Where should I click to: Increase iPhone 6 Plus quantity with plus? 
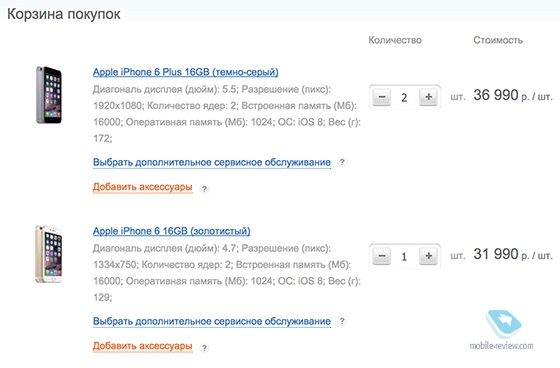(428, 97)
